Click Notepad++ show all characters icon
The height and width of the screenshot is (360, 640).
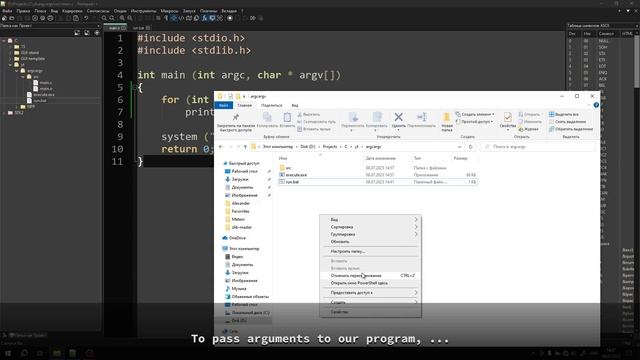[166, 18]
